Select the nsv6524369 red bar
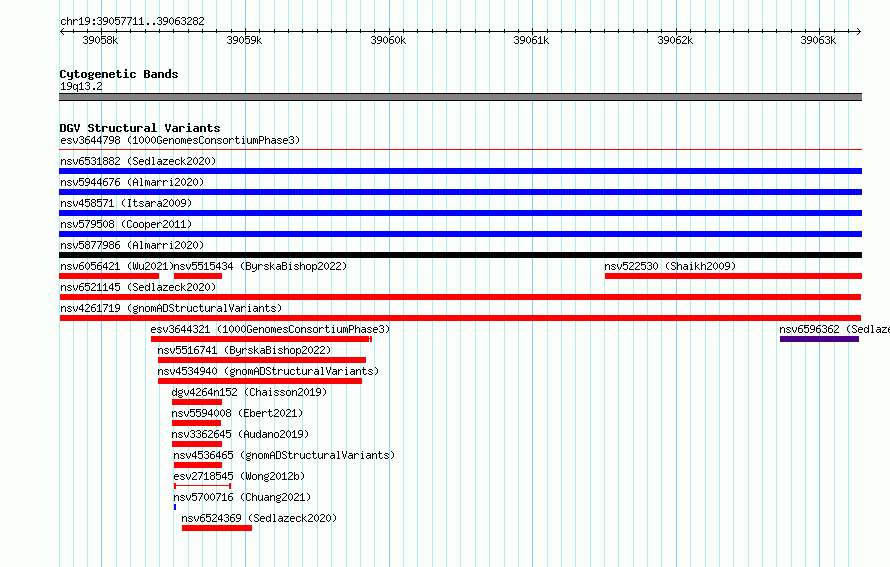This screenshot has width=890, height=567. (x=217, y=528)
